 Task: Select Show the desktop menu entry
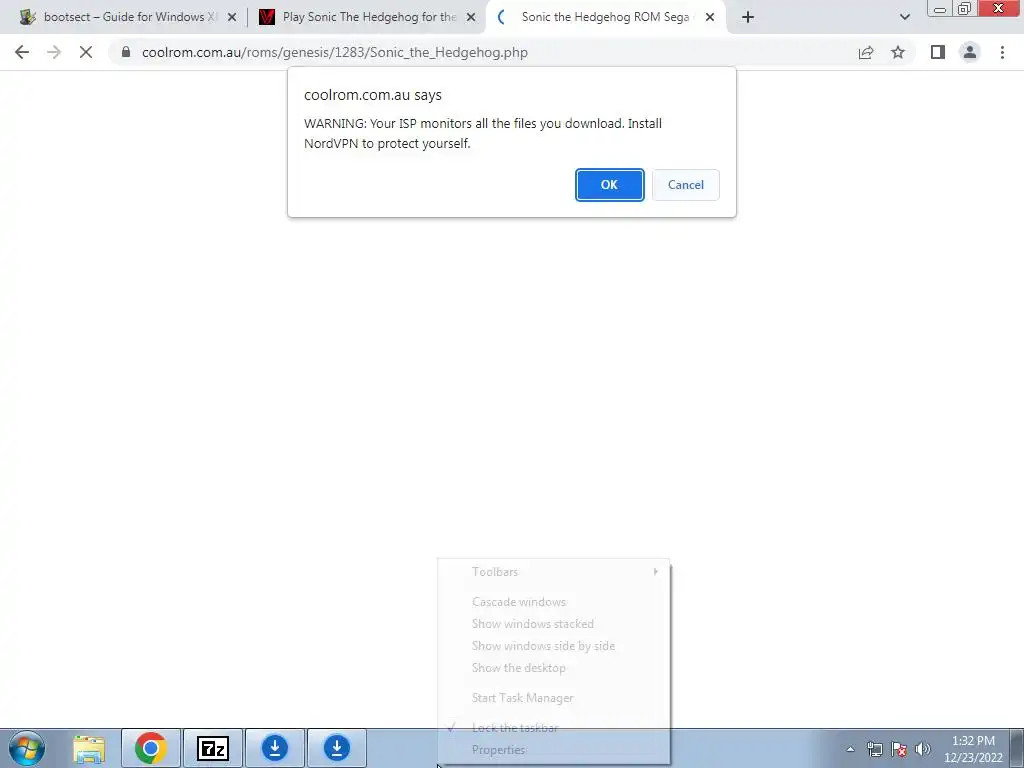[553, 668]
